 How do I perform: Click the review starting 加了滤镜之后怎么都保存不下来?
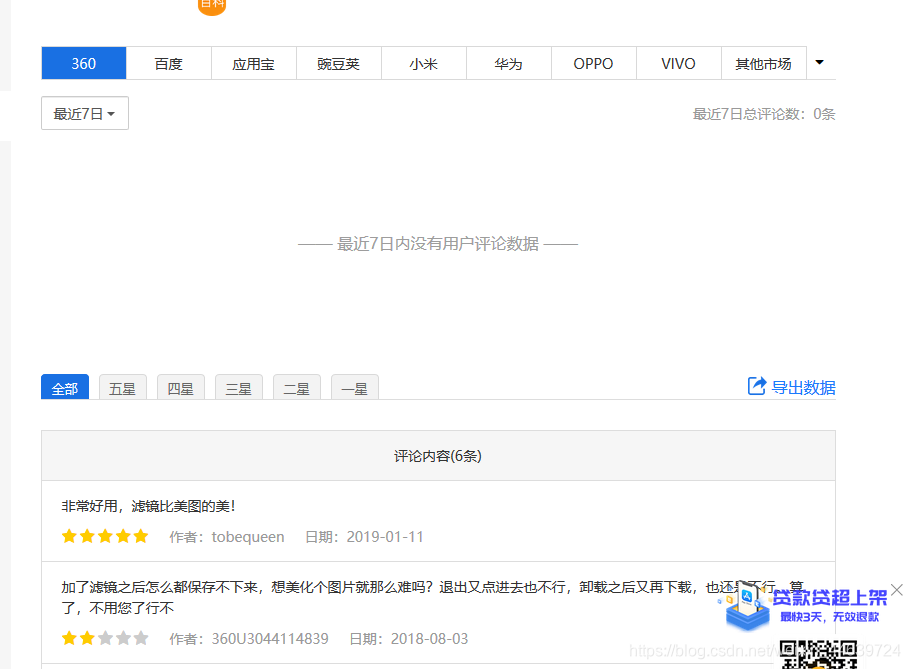432,598
